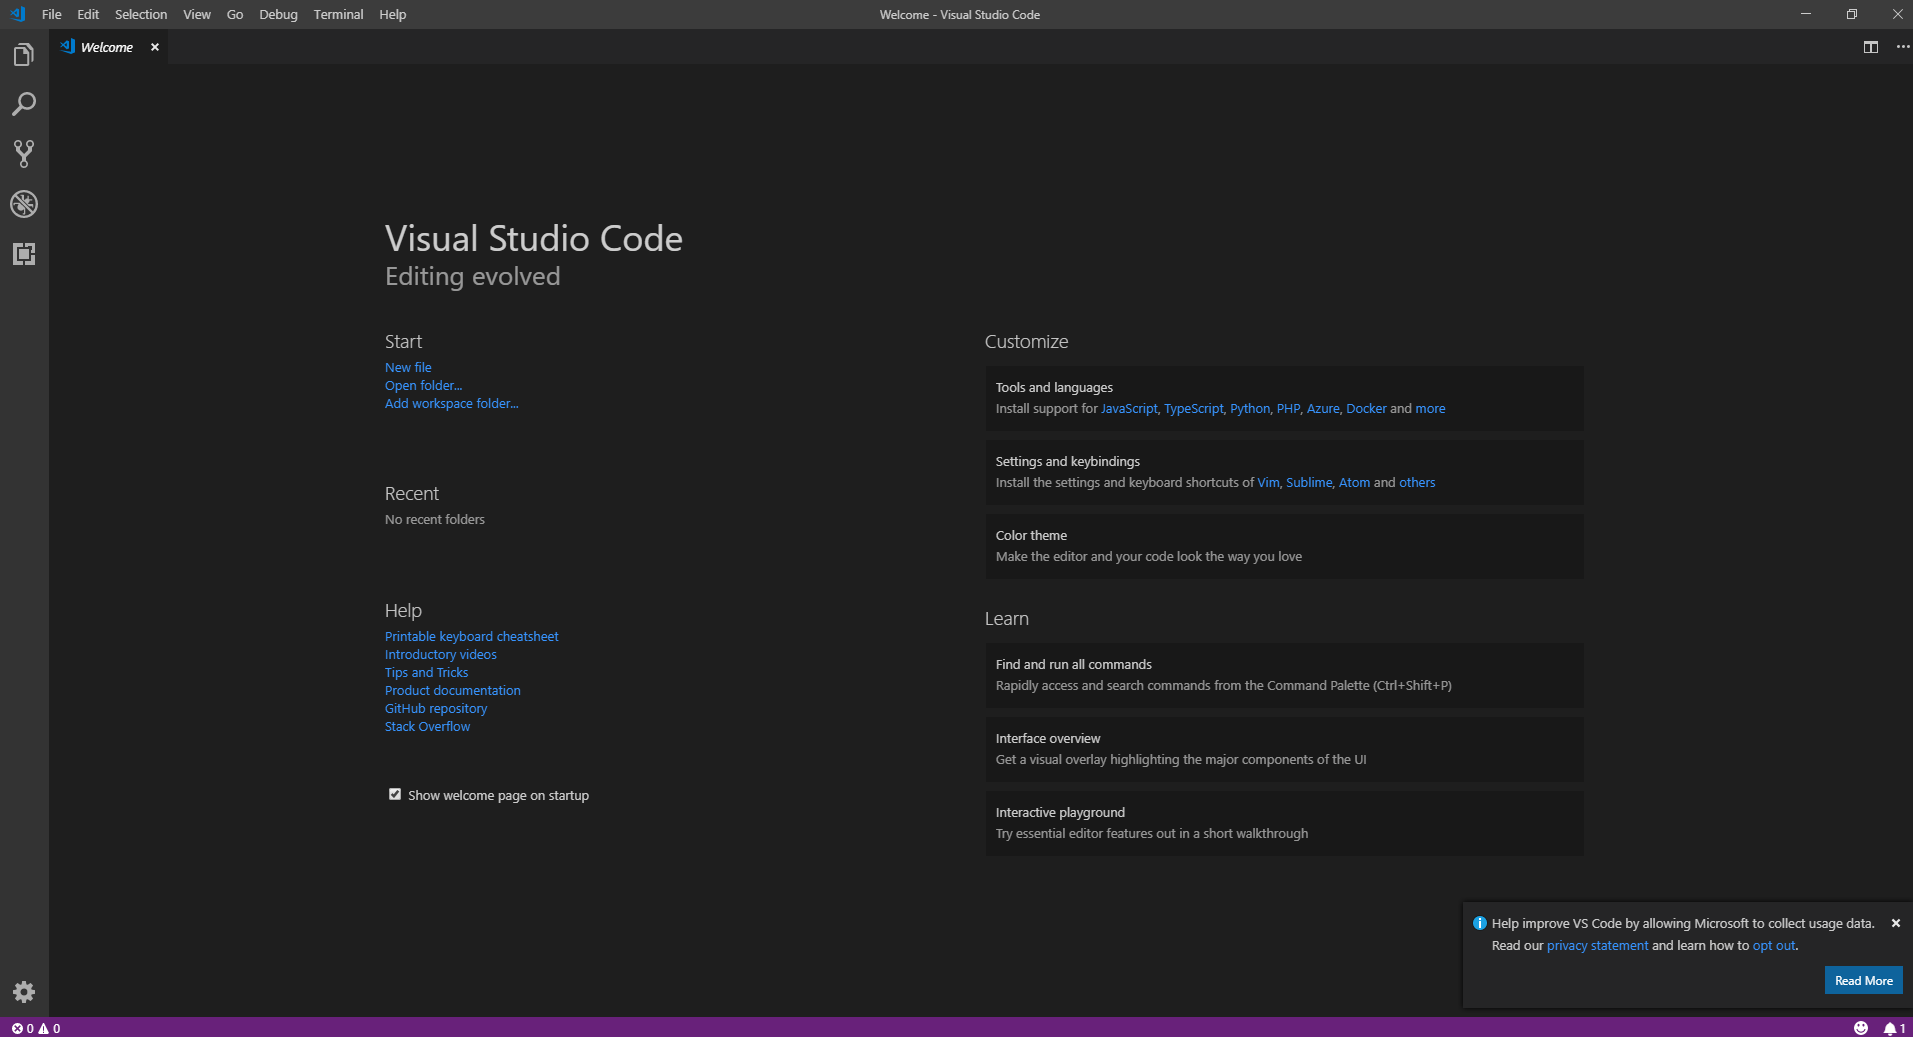The width and height of the screenshot is (1913, 1037).
Task: Open Tips and Tricks link
Action: 427,672
